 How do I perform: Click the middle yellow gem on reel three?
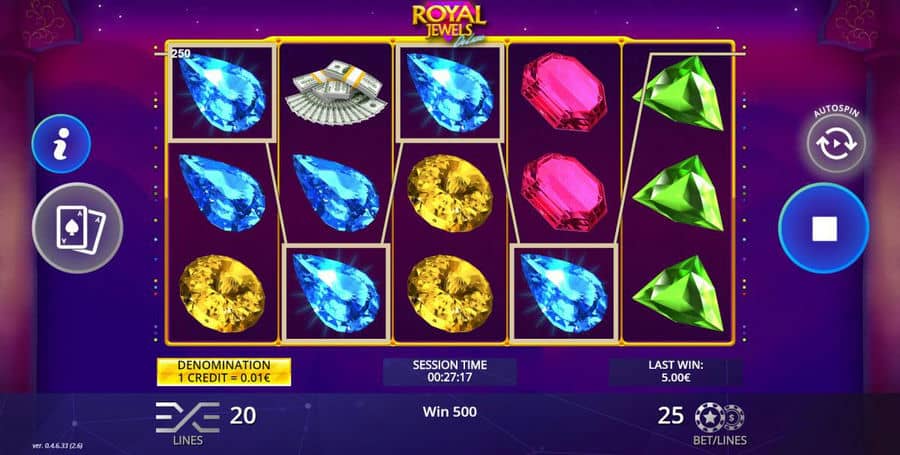tap(450, 193)
